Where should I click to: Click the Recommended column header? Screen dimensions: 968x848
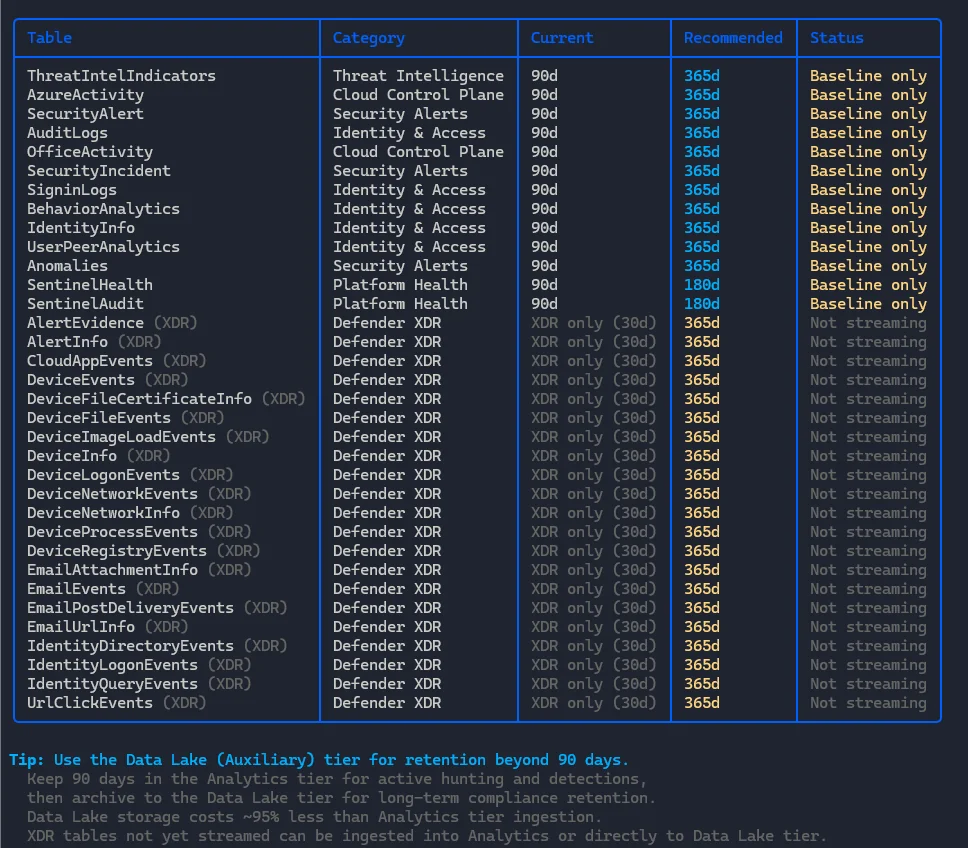click(x=733, y=38)
